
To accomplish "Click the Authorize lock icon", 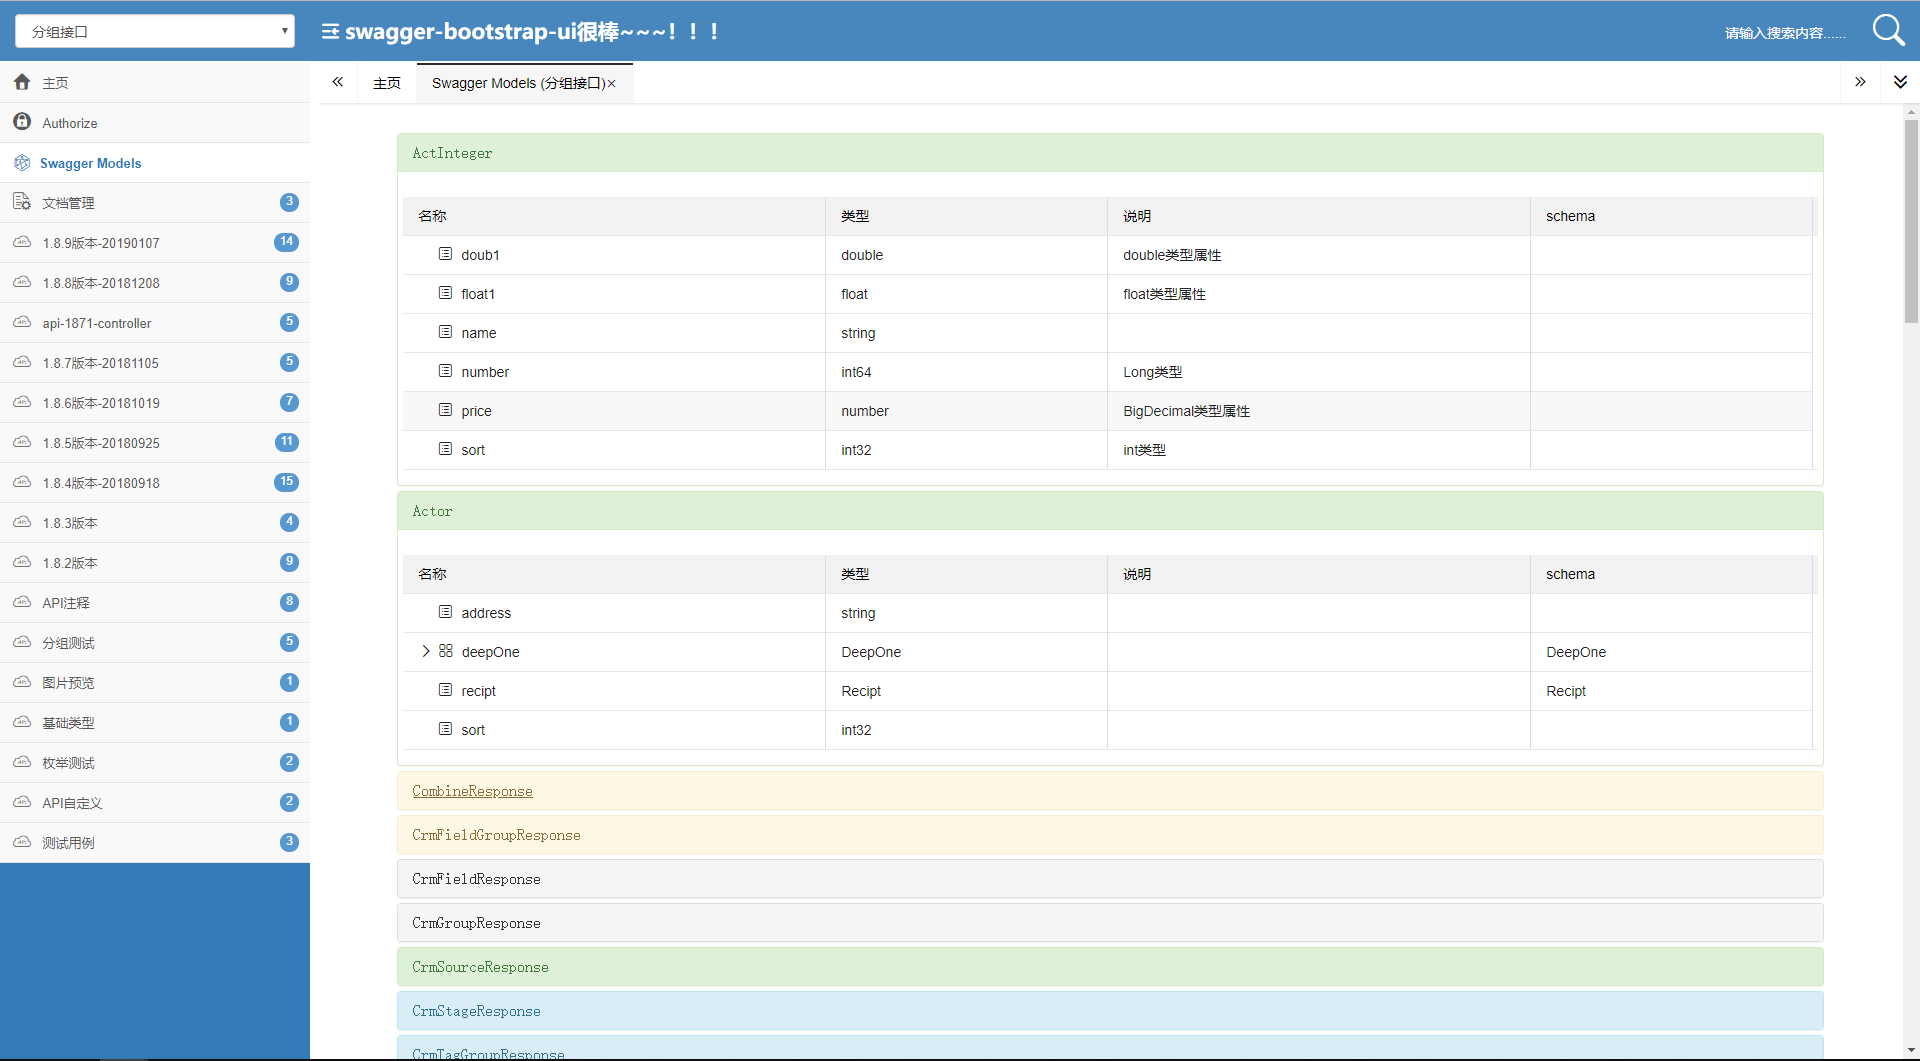I will click(x=22, y=122).
